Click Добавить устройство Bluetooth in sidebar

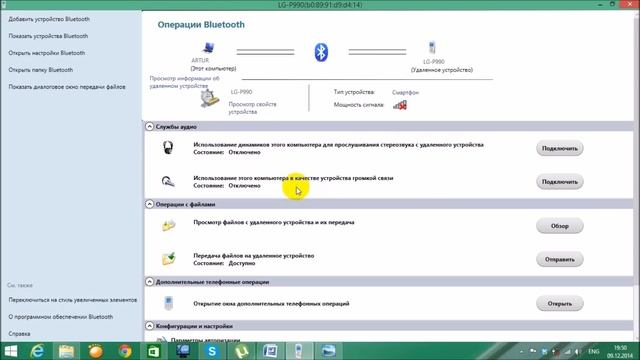(49, 19)
